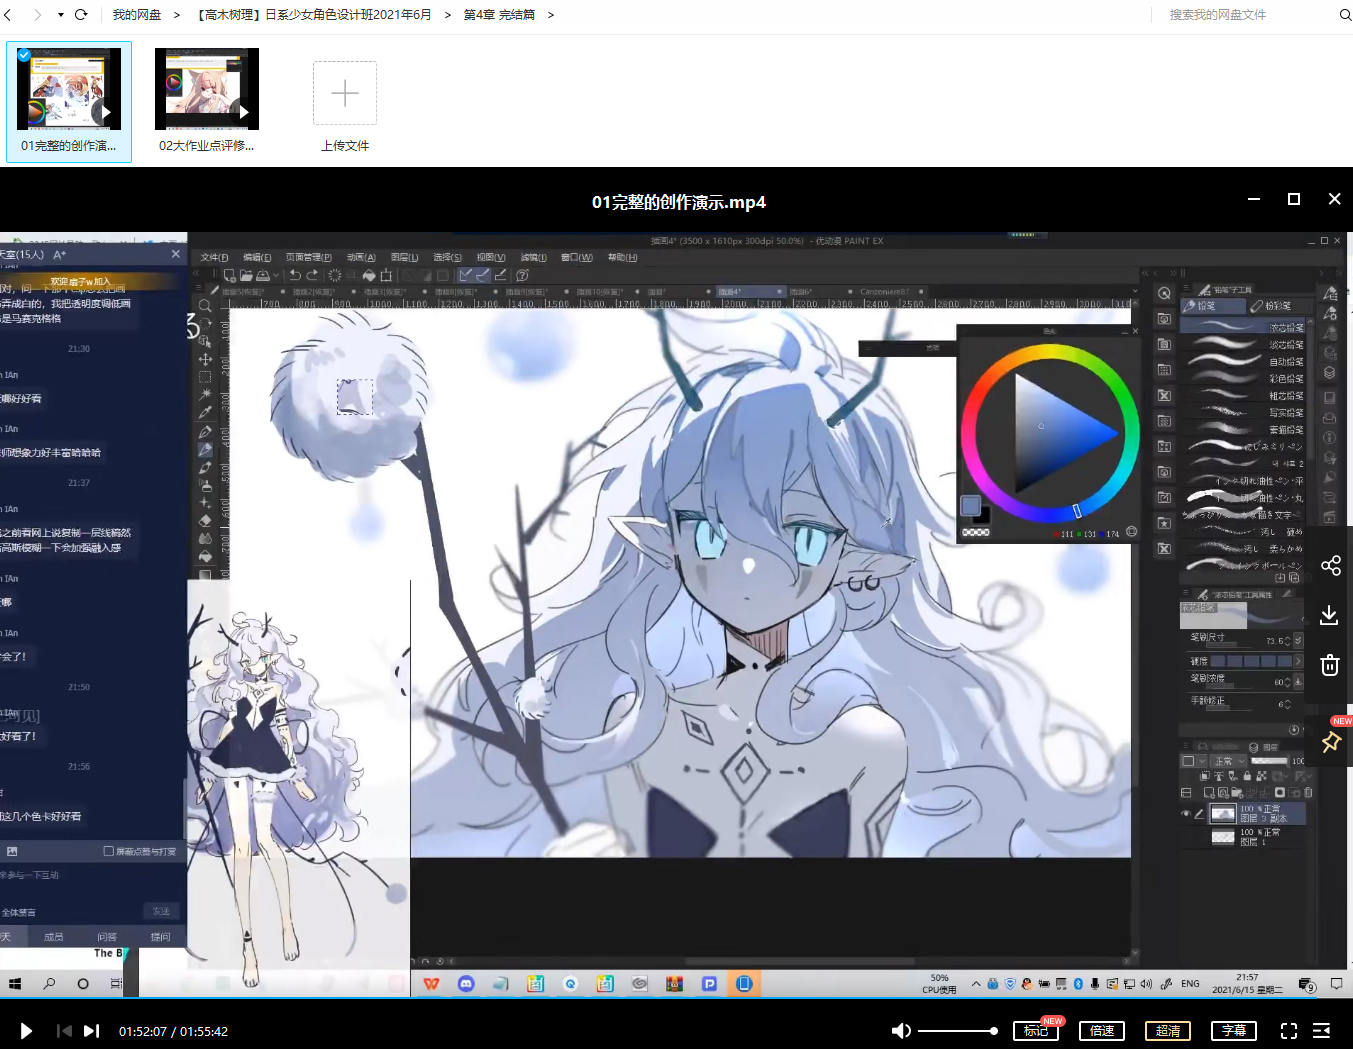Navigate to 我的网盘 in the breadcrumb

(x=136, y=15)
